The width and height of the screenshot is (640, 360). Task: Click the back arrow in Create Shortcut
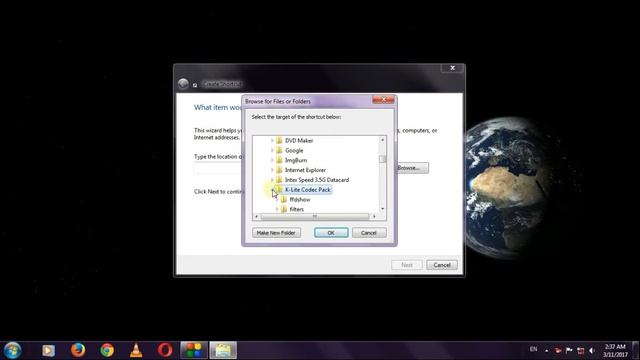pyautogui.click(x=183, y=84)
